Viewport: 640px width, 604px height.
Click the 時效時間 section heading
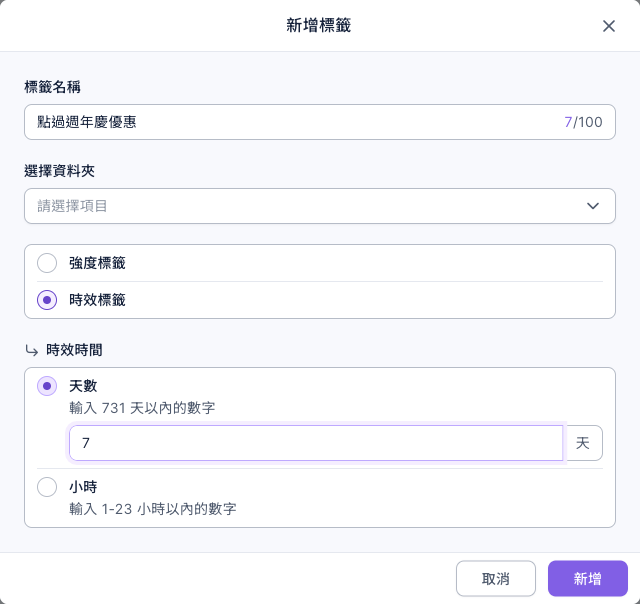[x=74, y=350]
